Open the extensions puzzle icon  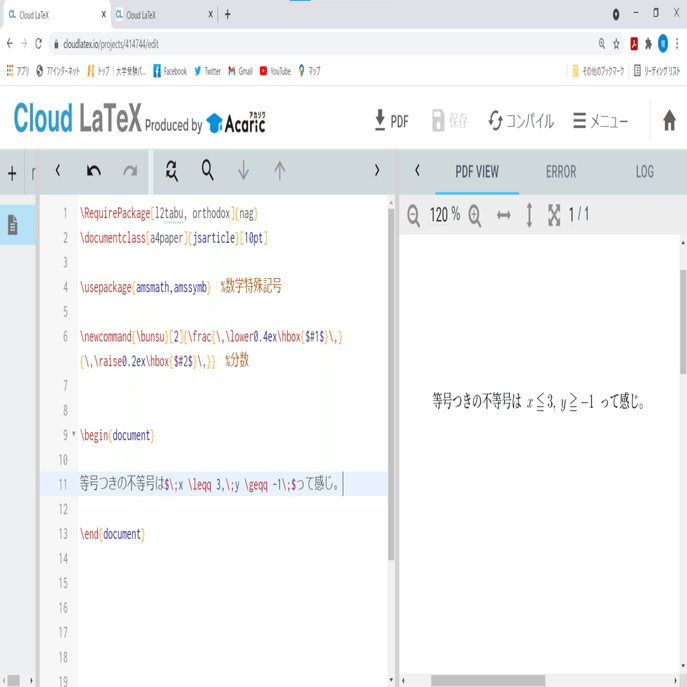(648, 44)
